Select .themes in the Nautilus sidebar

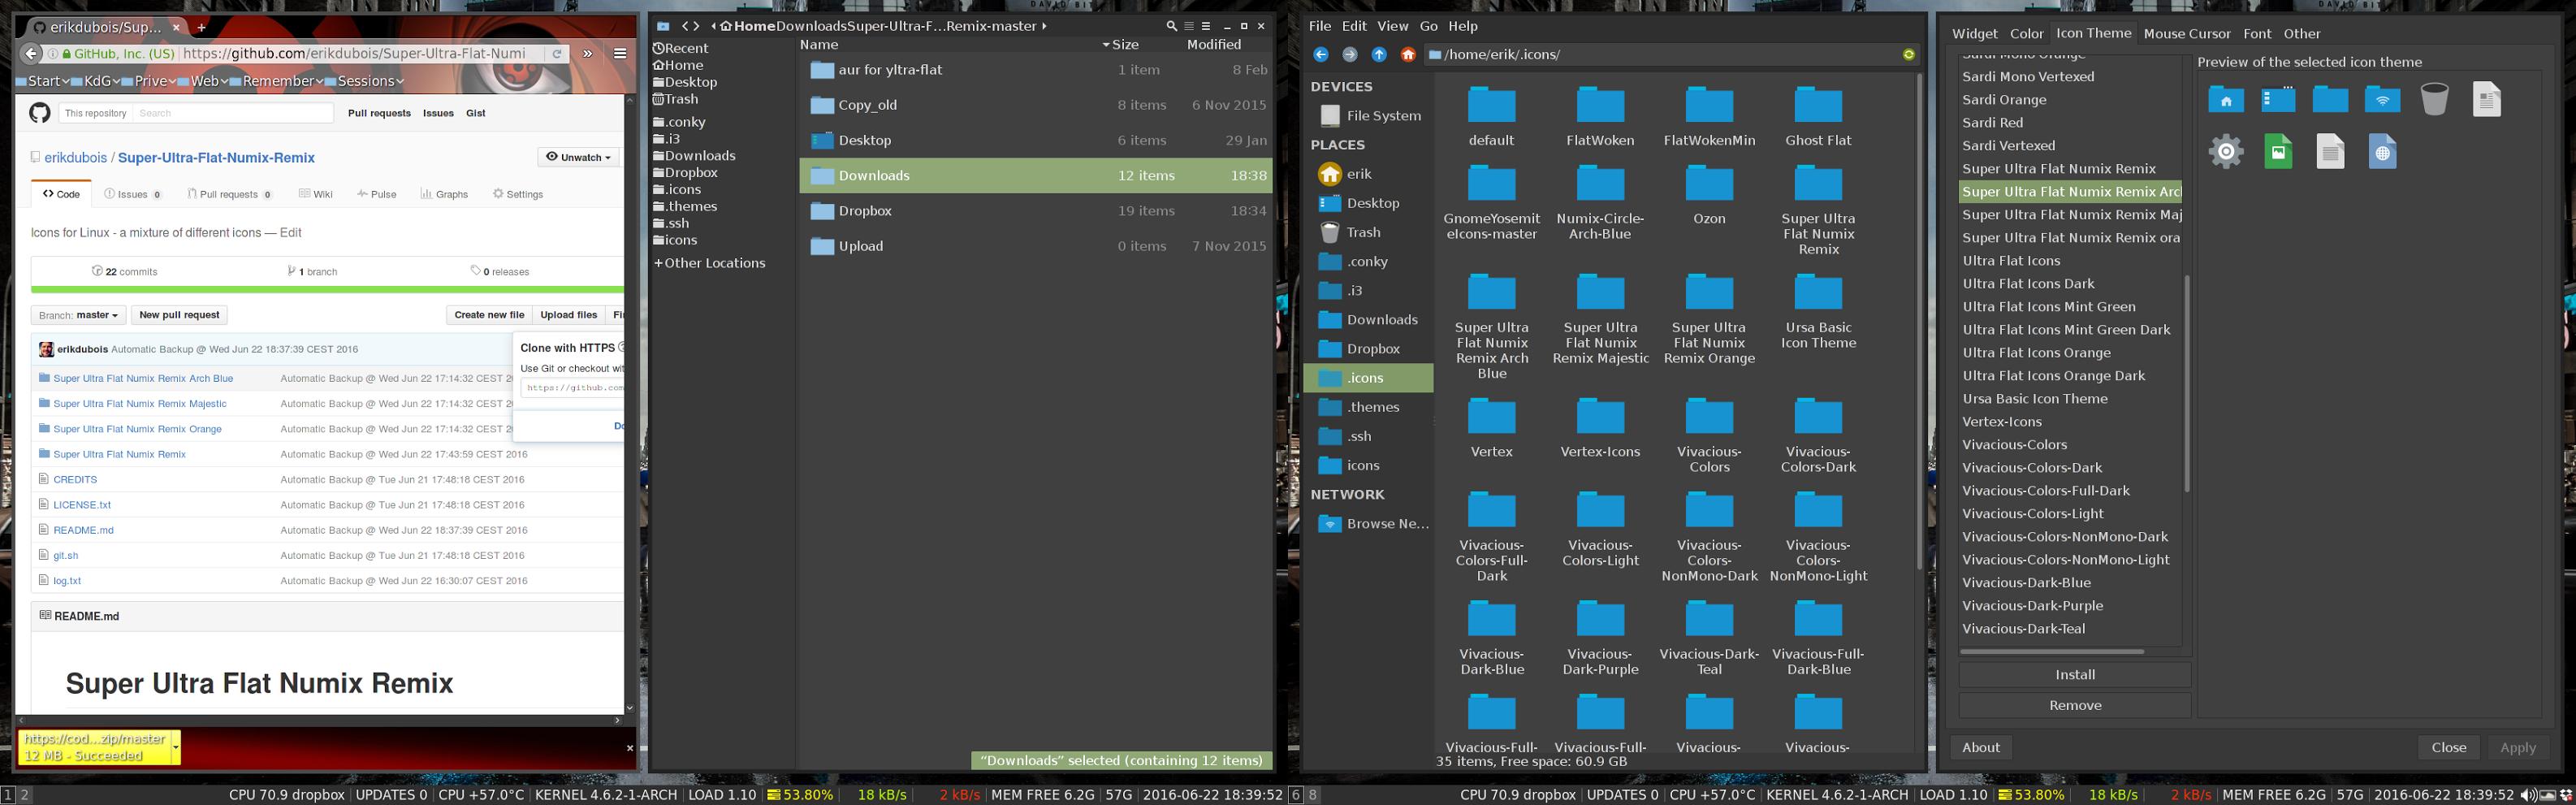pos(685,206)
